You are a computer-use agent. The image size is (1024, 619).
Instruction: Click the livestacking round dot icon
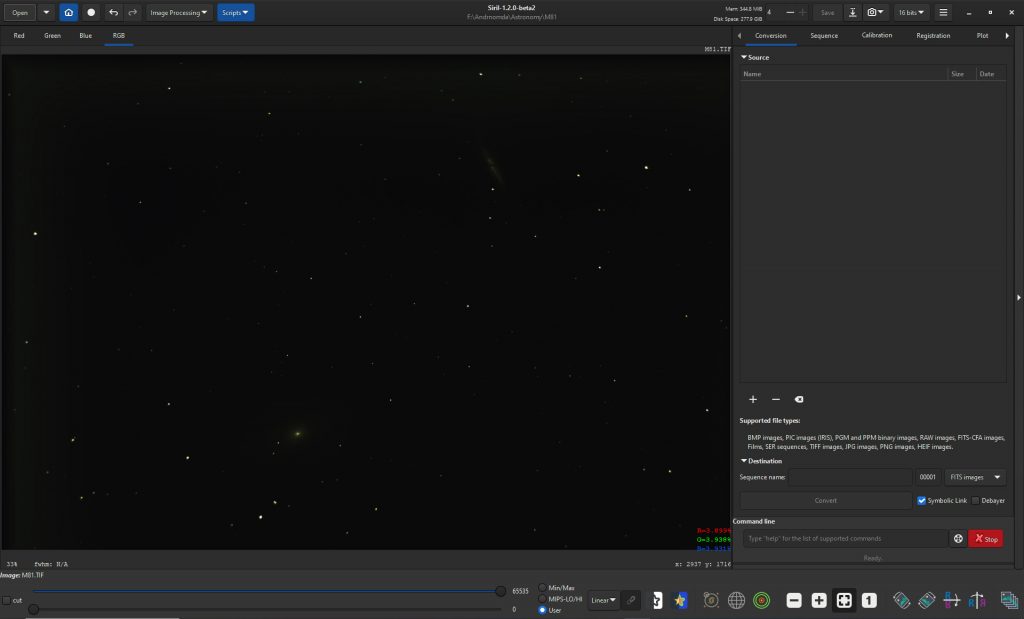[91, 12]
